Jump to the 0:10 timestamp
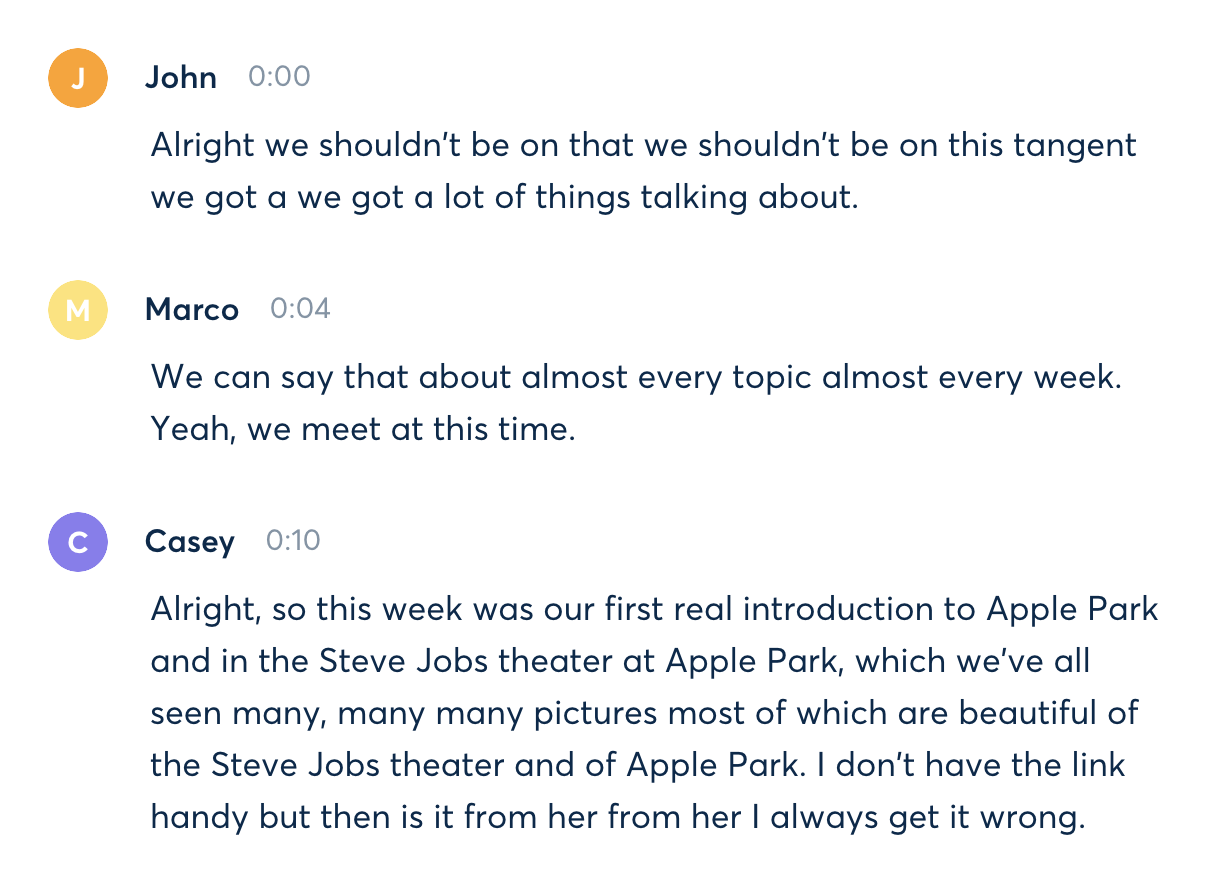Viewport: 1232px width, 888px height. pos(293,541)
